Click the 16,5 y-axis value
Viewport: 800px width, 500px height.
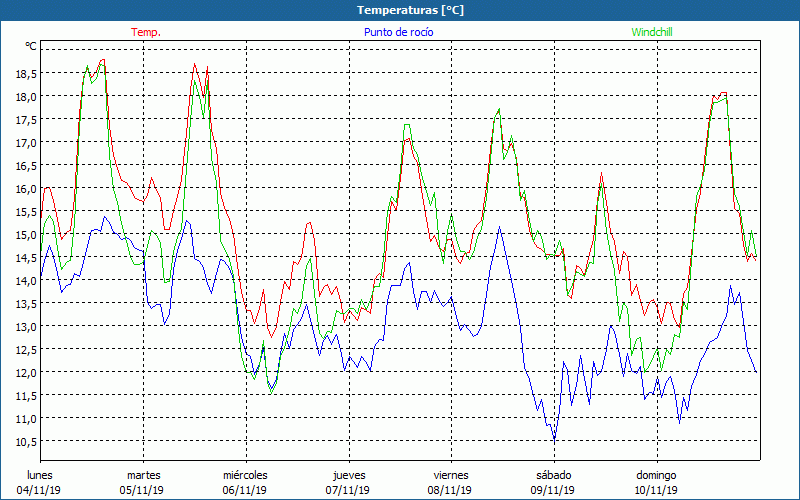coord(26,166)
